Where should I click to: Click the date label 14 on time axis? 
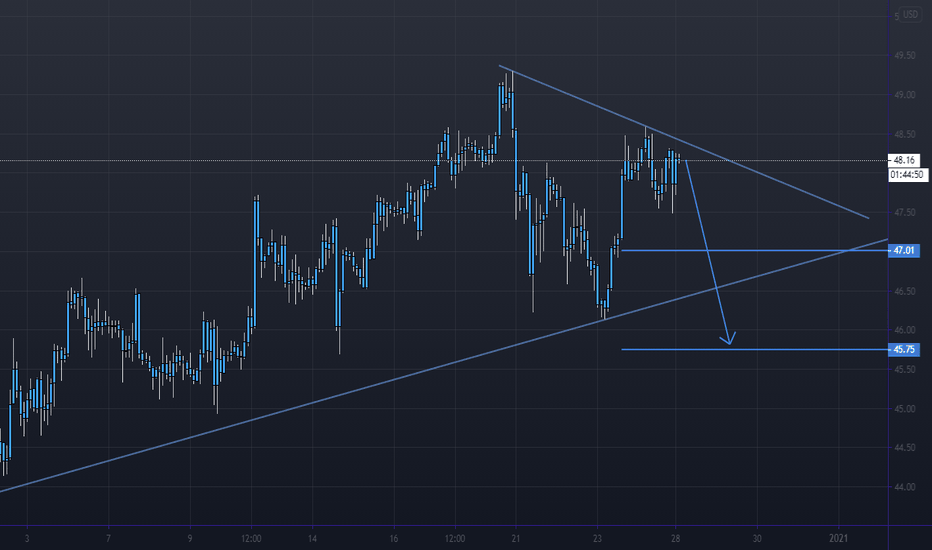pos(313,539)
